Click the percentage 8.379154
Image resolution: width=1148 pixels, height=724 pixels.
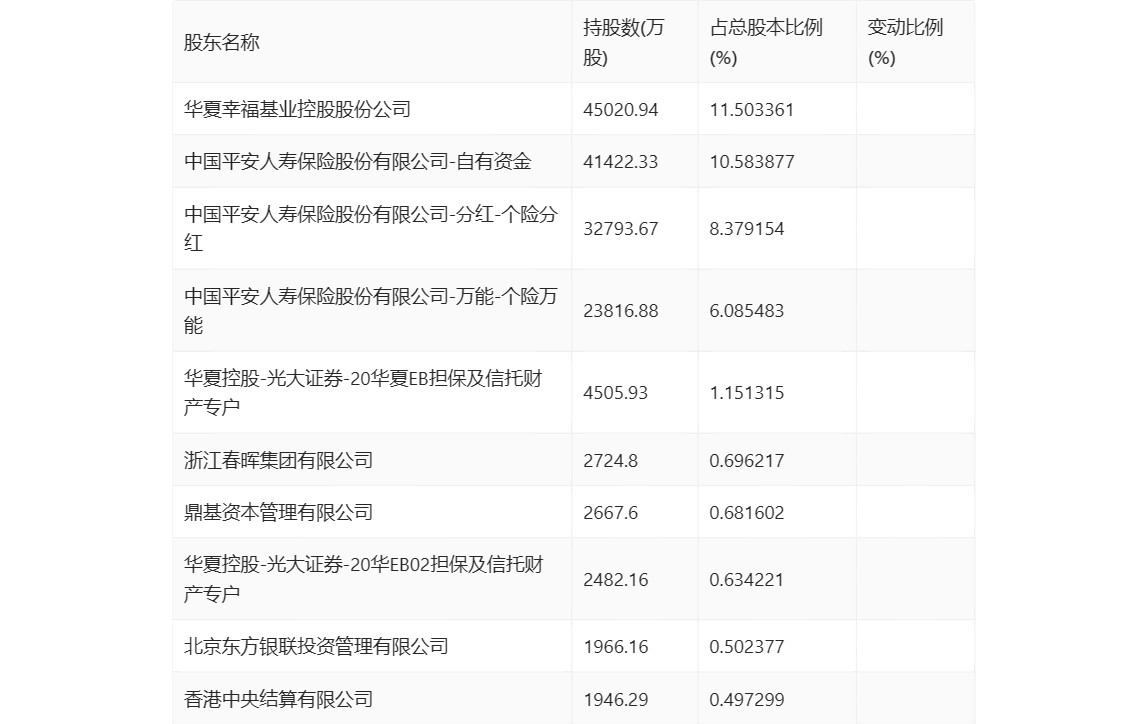coord(746,229)
